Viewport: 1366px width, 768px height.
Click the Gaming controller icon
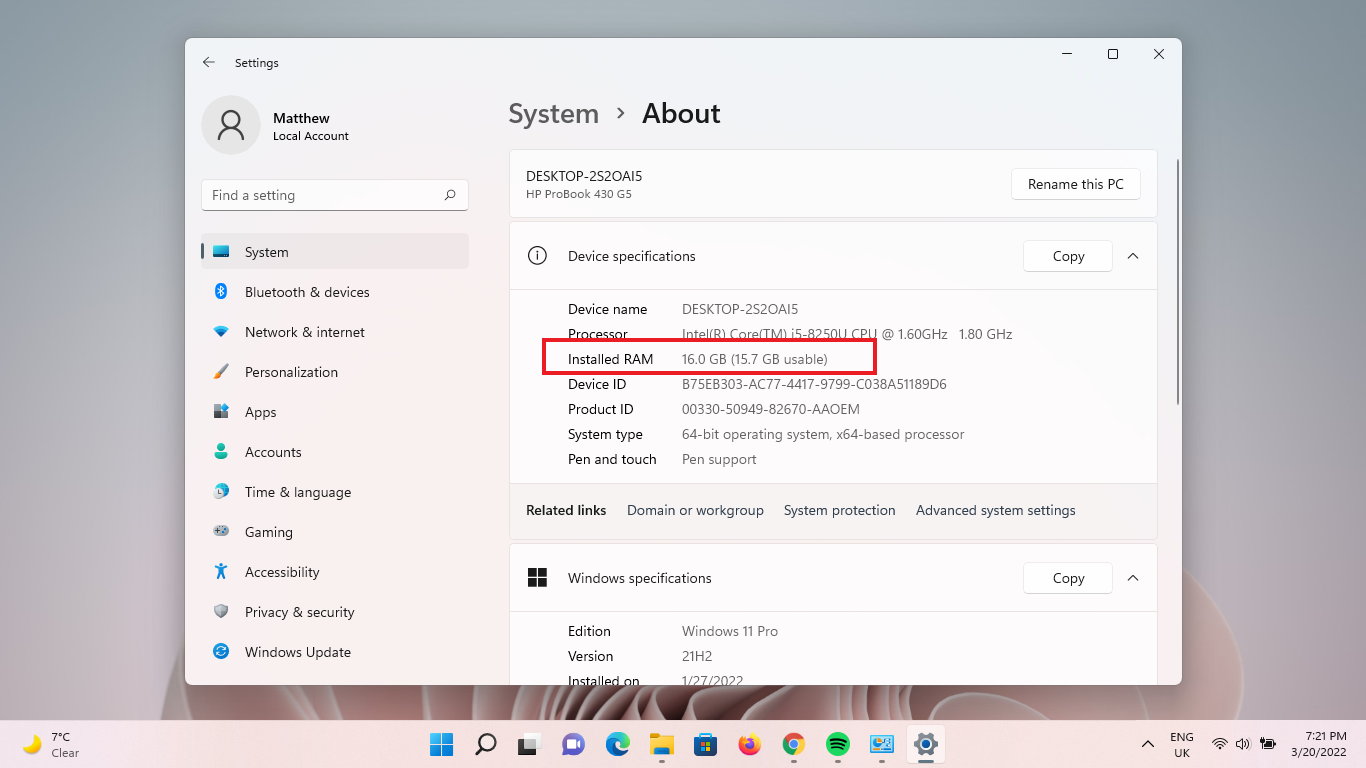click(221, 532)
